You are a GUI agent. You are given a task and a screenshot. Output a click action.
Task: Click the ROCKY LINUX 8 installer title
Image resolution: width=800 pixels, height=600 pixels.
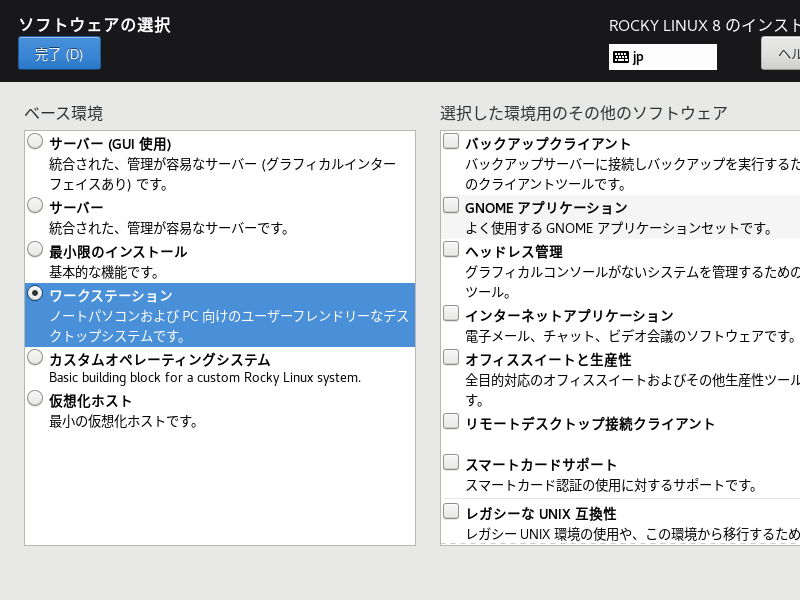704,26
